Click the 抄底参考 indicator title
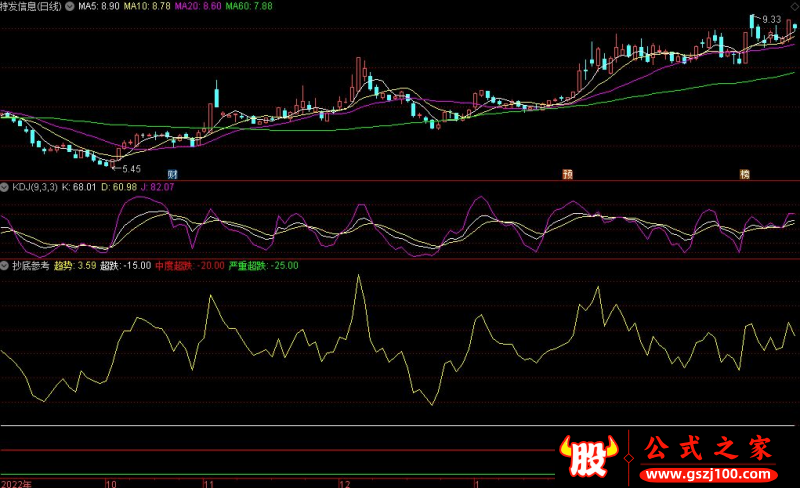The width and height of the screenshot is (800, 488). click(30, 266)
